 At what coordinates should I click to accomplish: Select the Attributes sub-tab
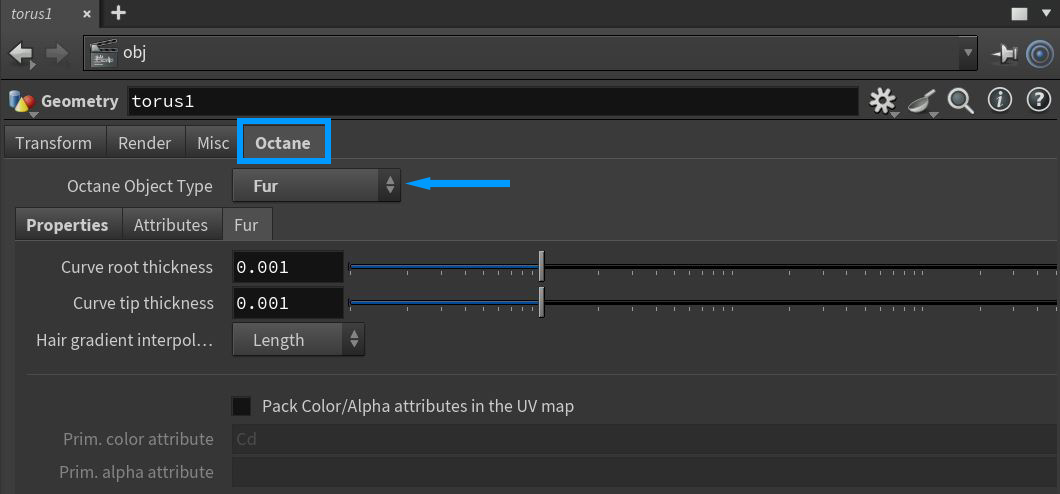pyautogui.click(x=171, y=225)
